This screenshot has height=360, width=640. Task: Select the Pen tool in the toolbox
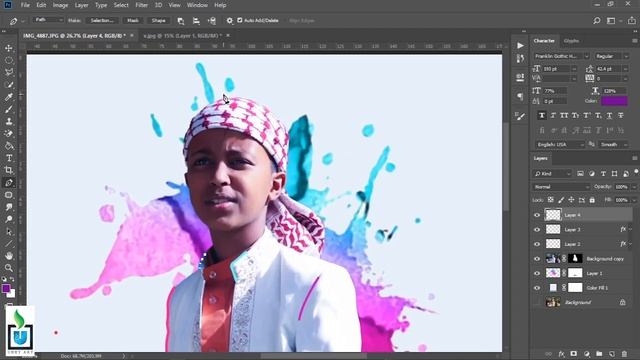9,182
